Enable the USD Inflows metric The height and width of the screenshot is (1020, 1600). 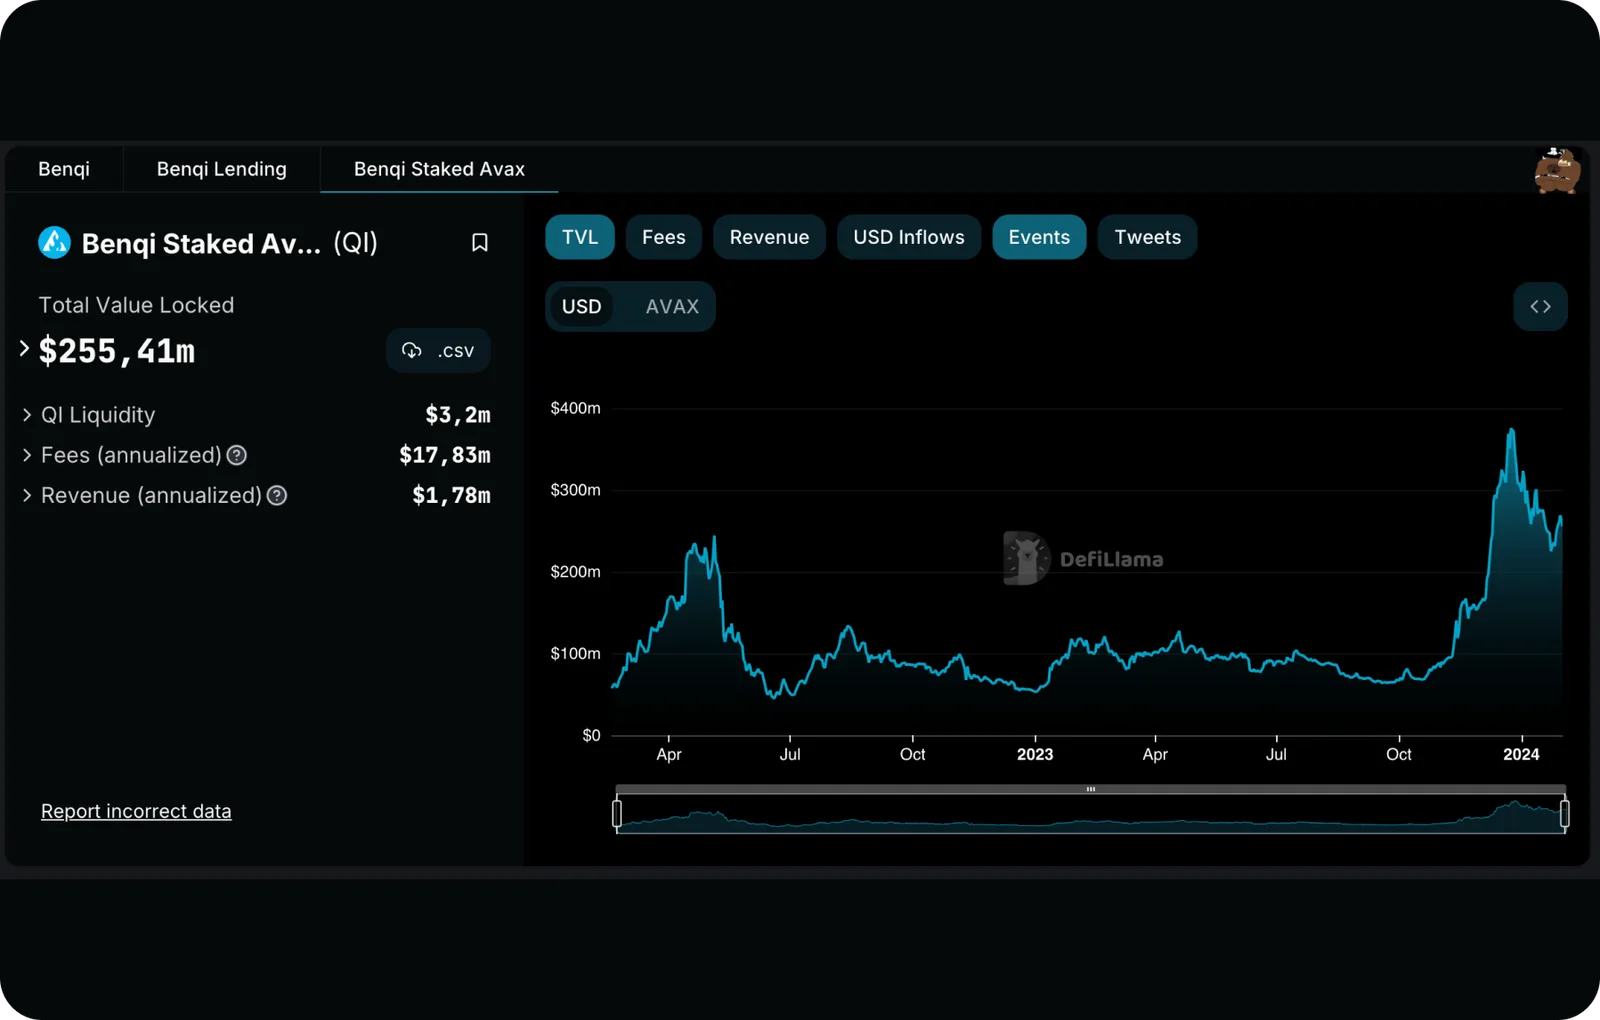pos(909,237)
